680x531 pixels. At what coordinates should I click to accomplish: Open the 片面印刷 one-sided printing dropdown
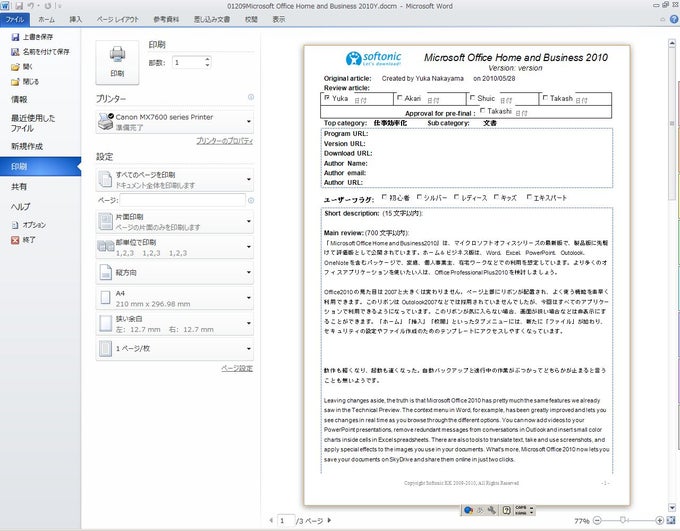(x=175, y=221)
